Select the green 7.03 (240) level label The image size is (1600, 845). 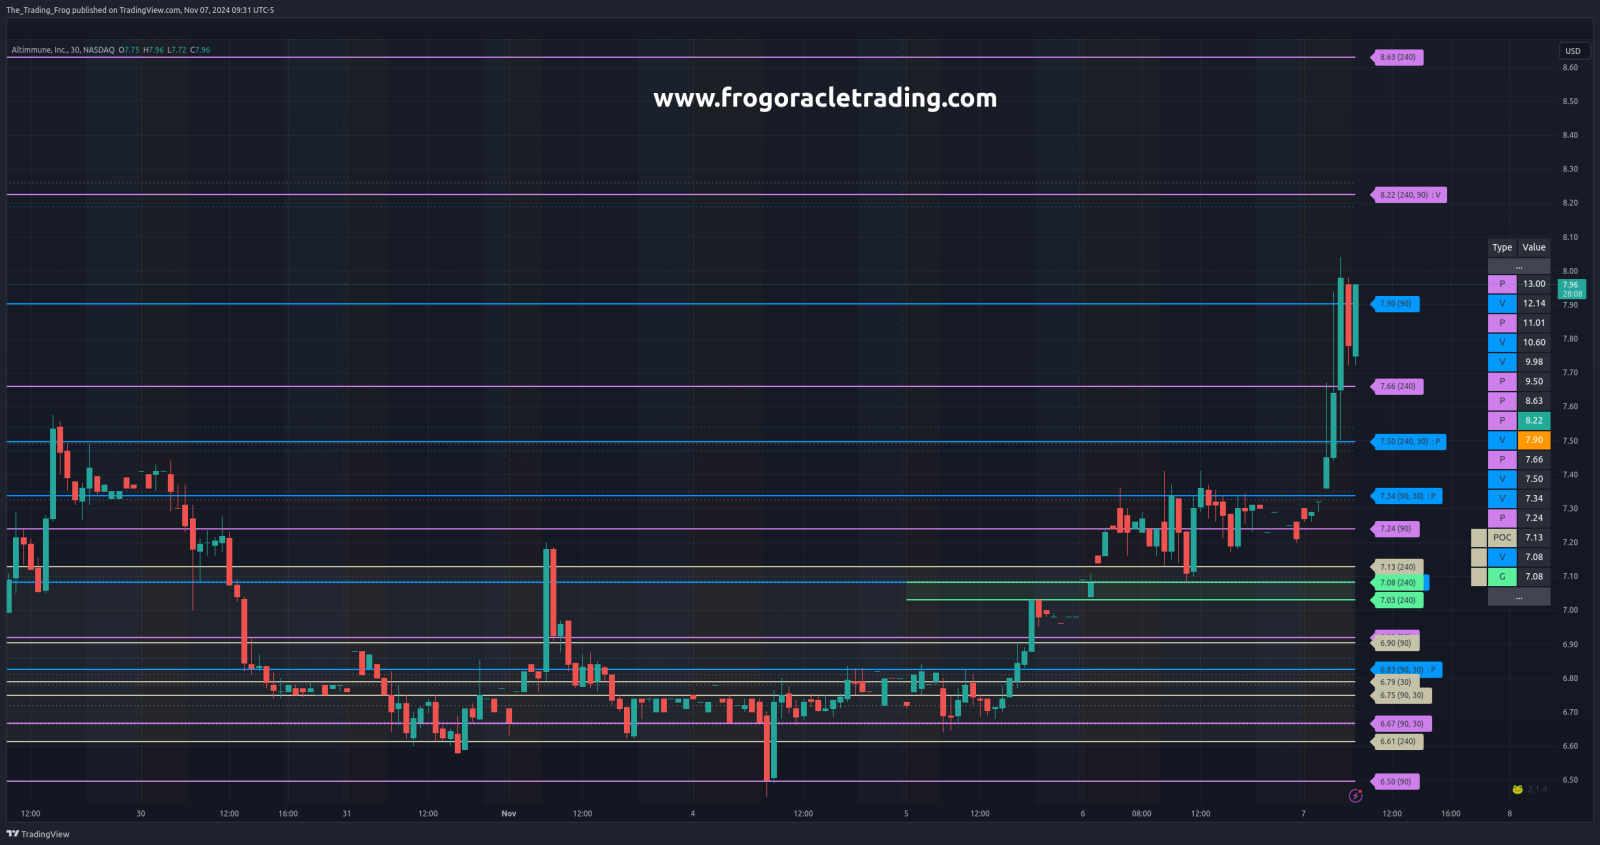coord(1398,600)
